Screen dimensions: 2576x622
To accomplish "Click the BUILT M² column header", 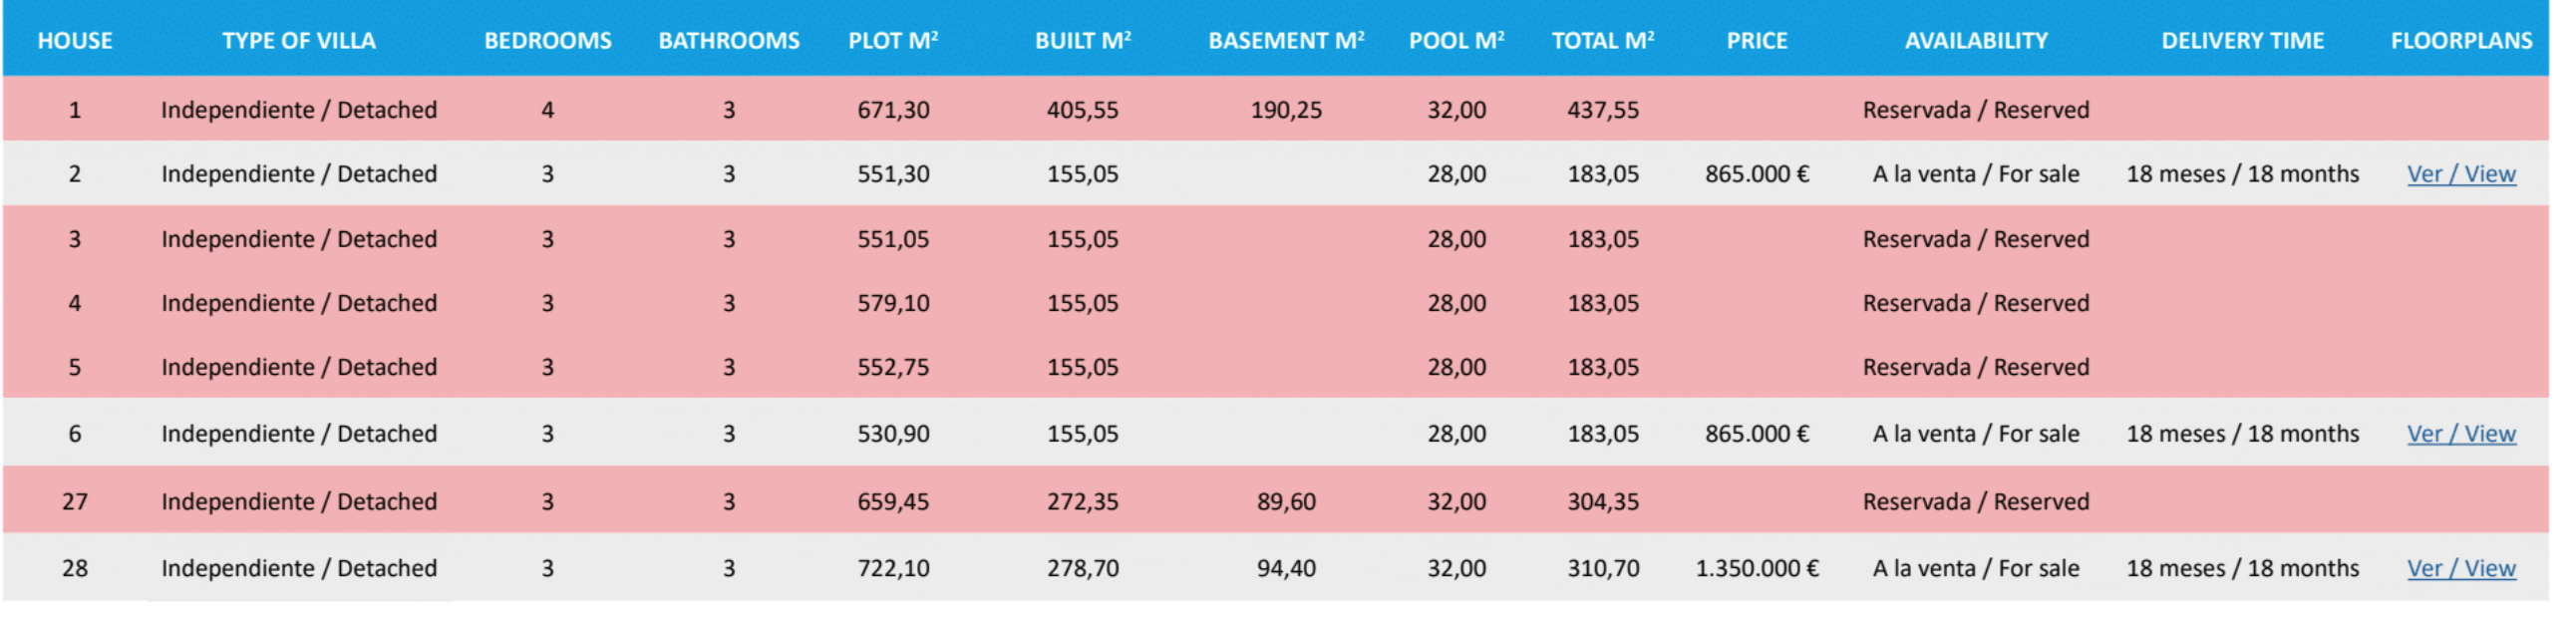I will pos(1083,41).
